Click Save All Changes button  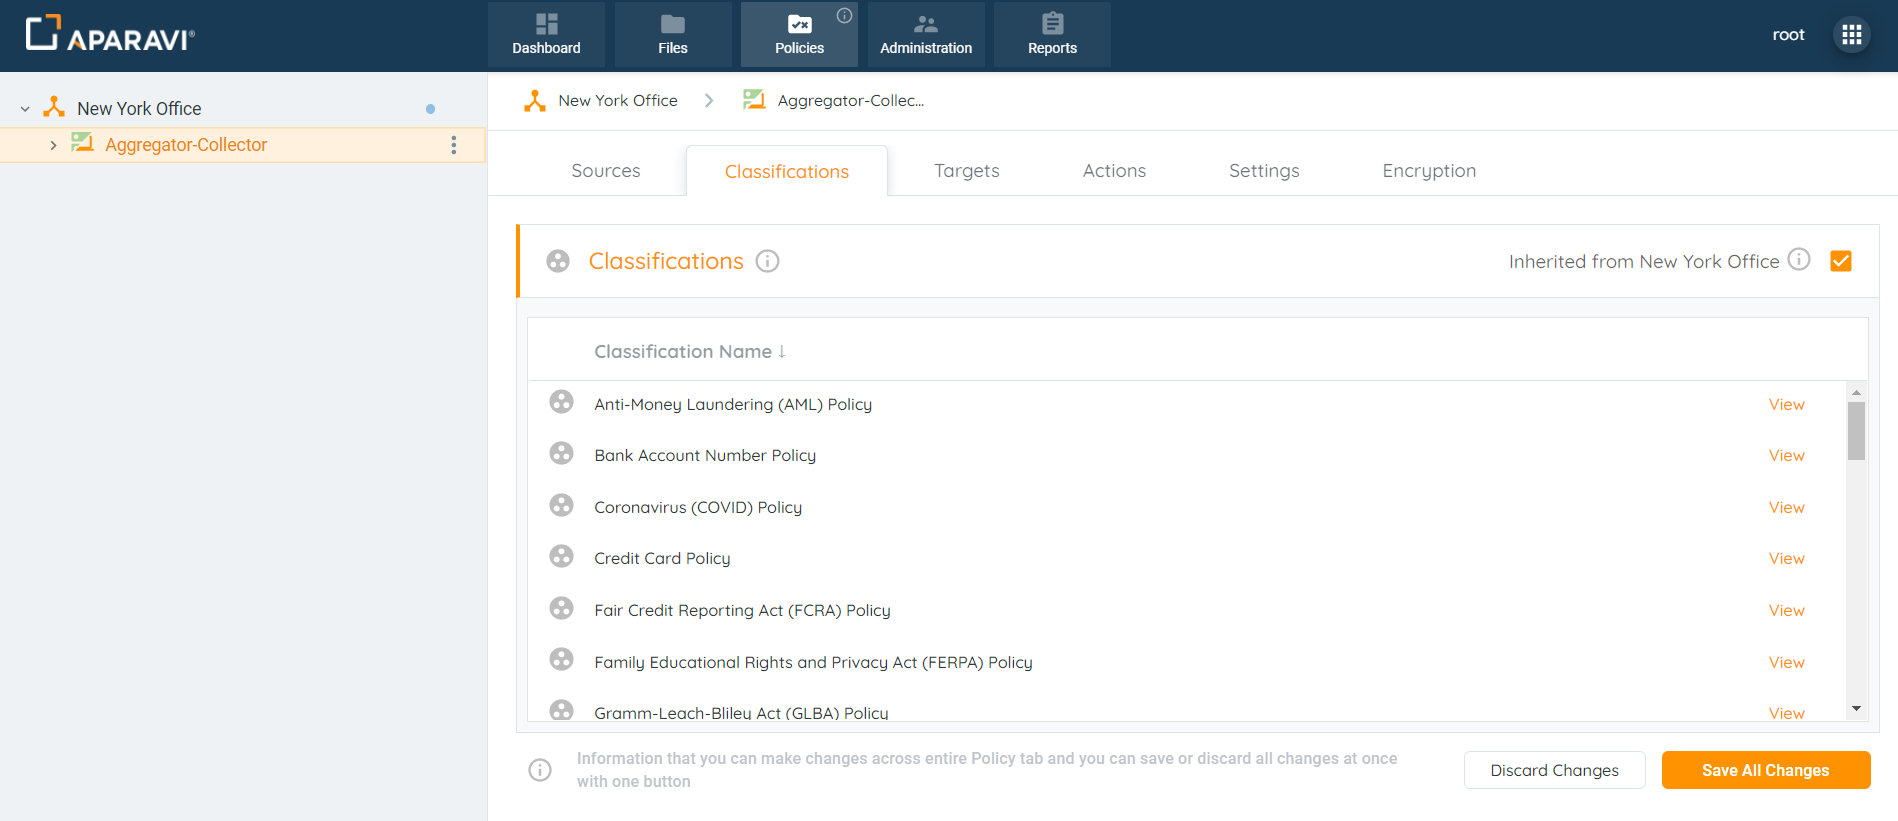tap(1765, 770)
